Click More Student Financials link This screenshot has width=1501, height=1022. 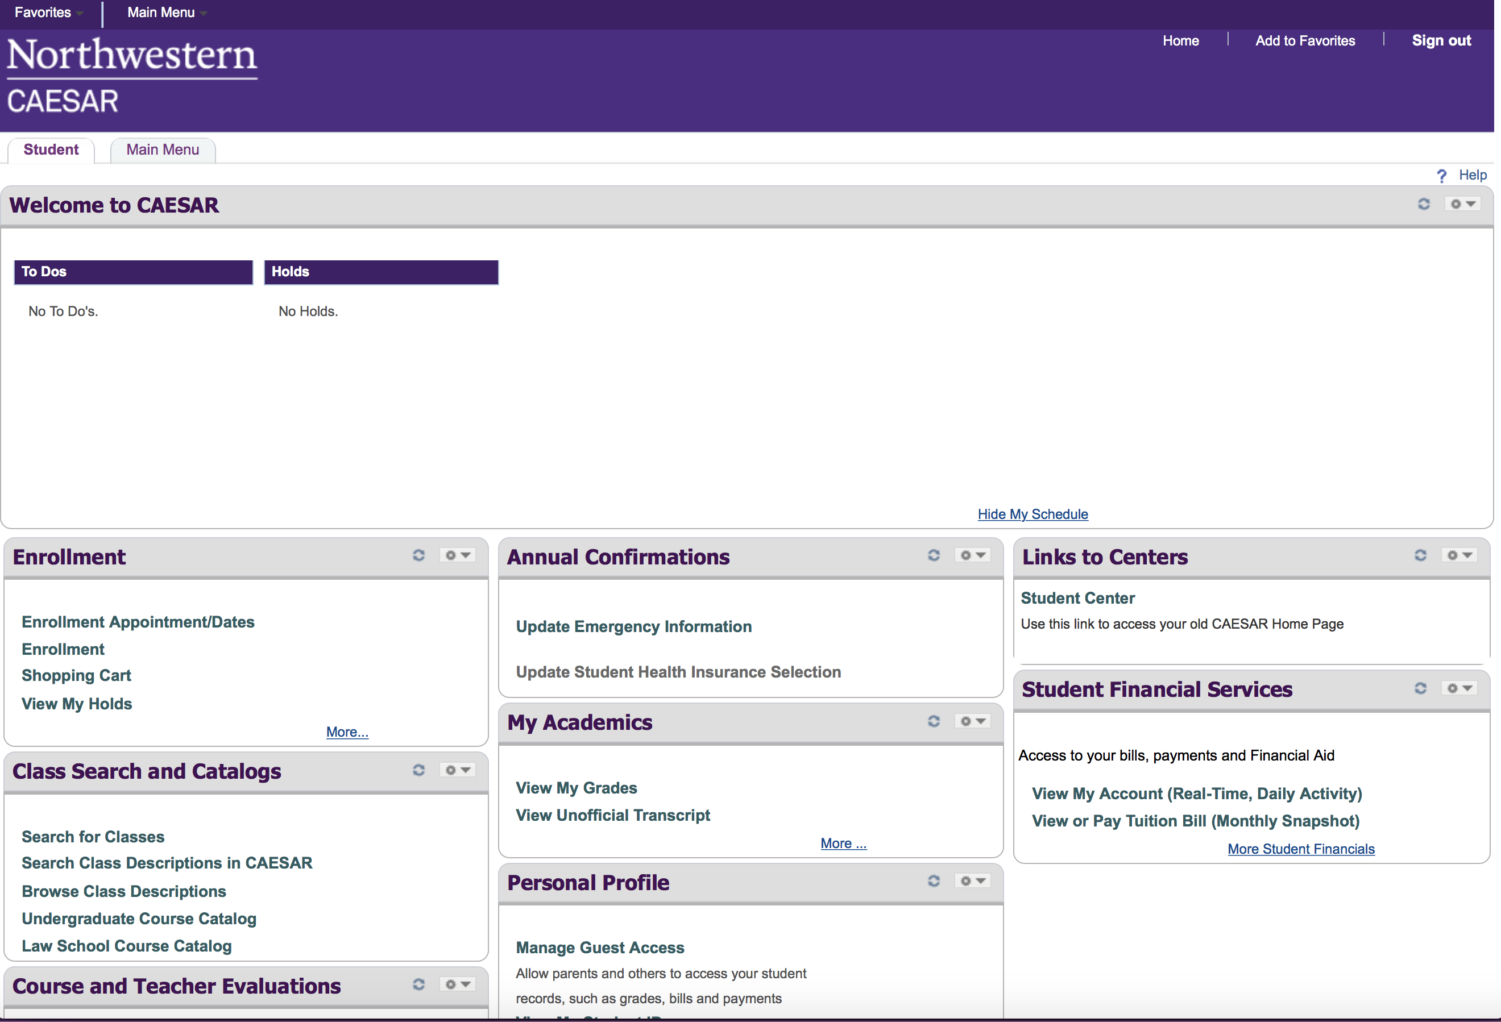point(1301,849)
